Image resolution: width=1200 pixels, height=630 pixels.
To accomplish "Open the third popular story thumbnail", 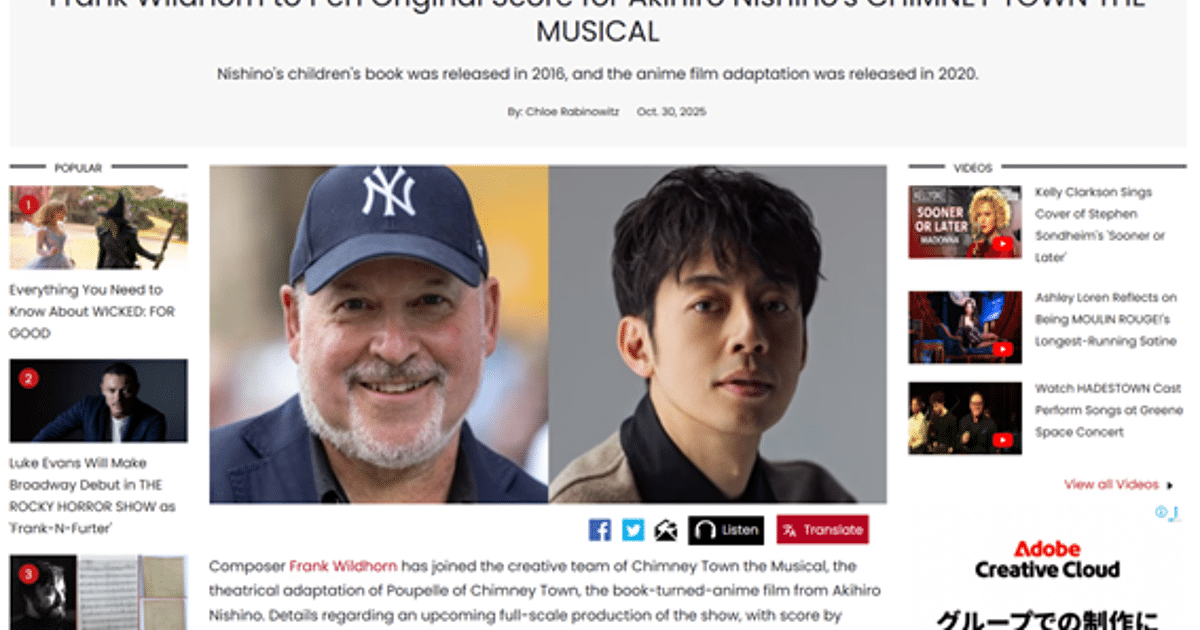I will (98, 592).
